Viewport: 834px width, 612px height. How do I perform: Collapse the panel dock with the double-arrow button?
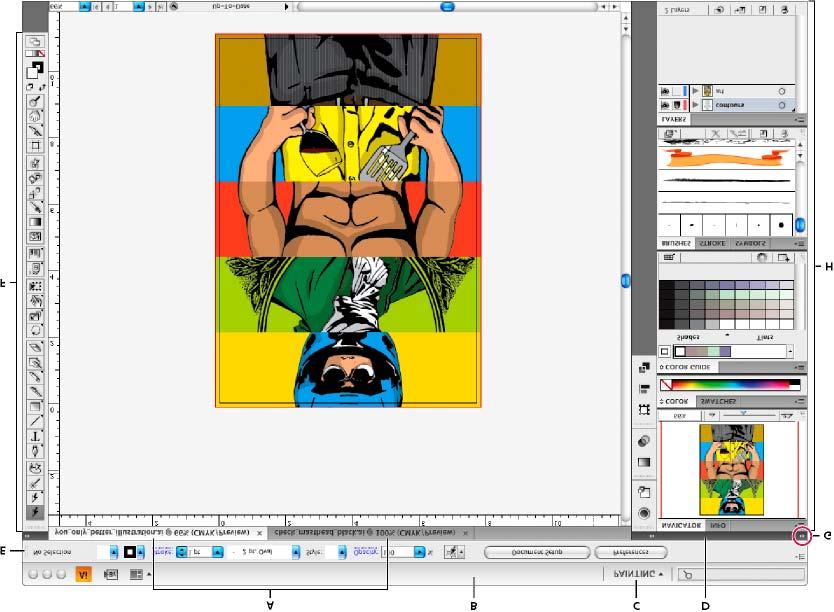coord(802,536)
